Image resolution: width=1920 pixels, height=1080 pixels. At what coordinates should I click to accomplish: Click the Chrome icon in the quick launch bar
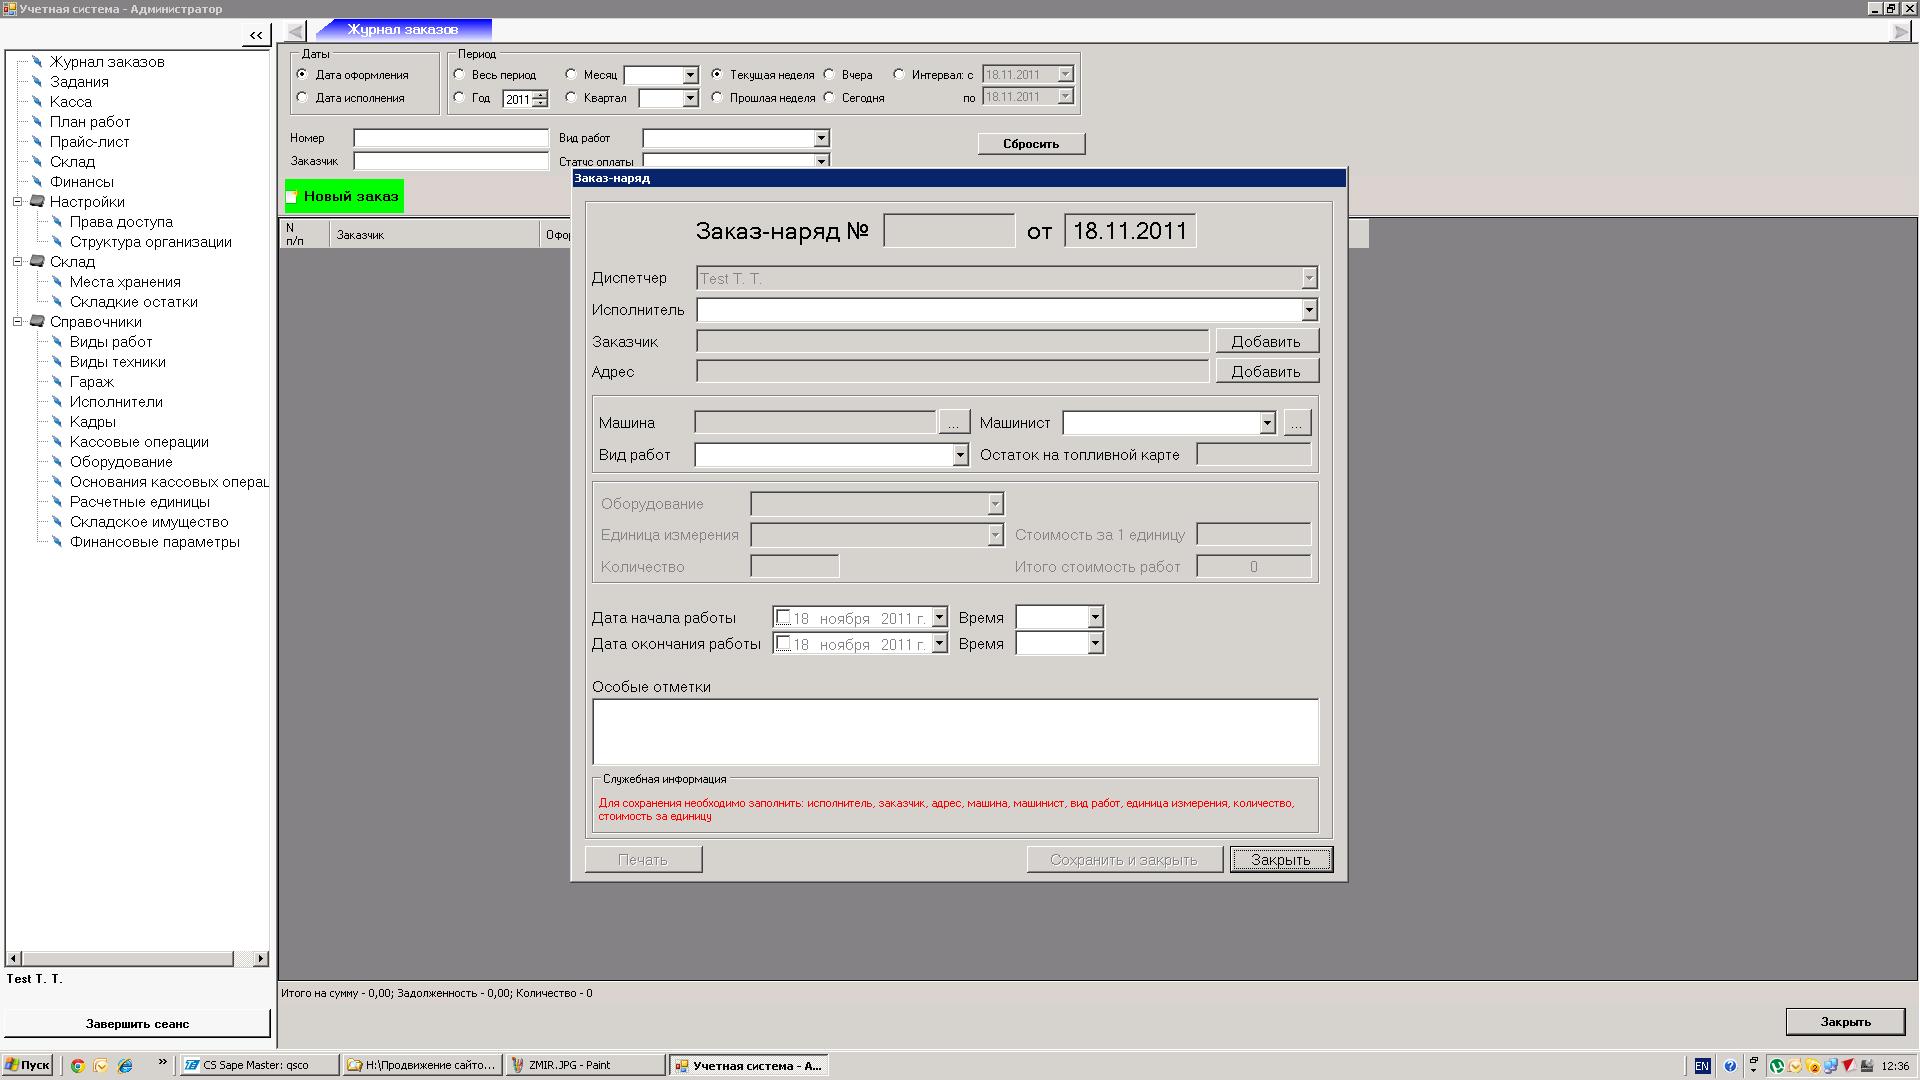pos(77,1066)
